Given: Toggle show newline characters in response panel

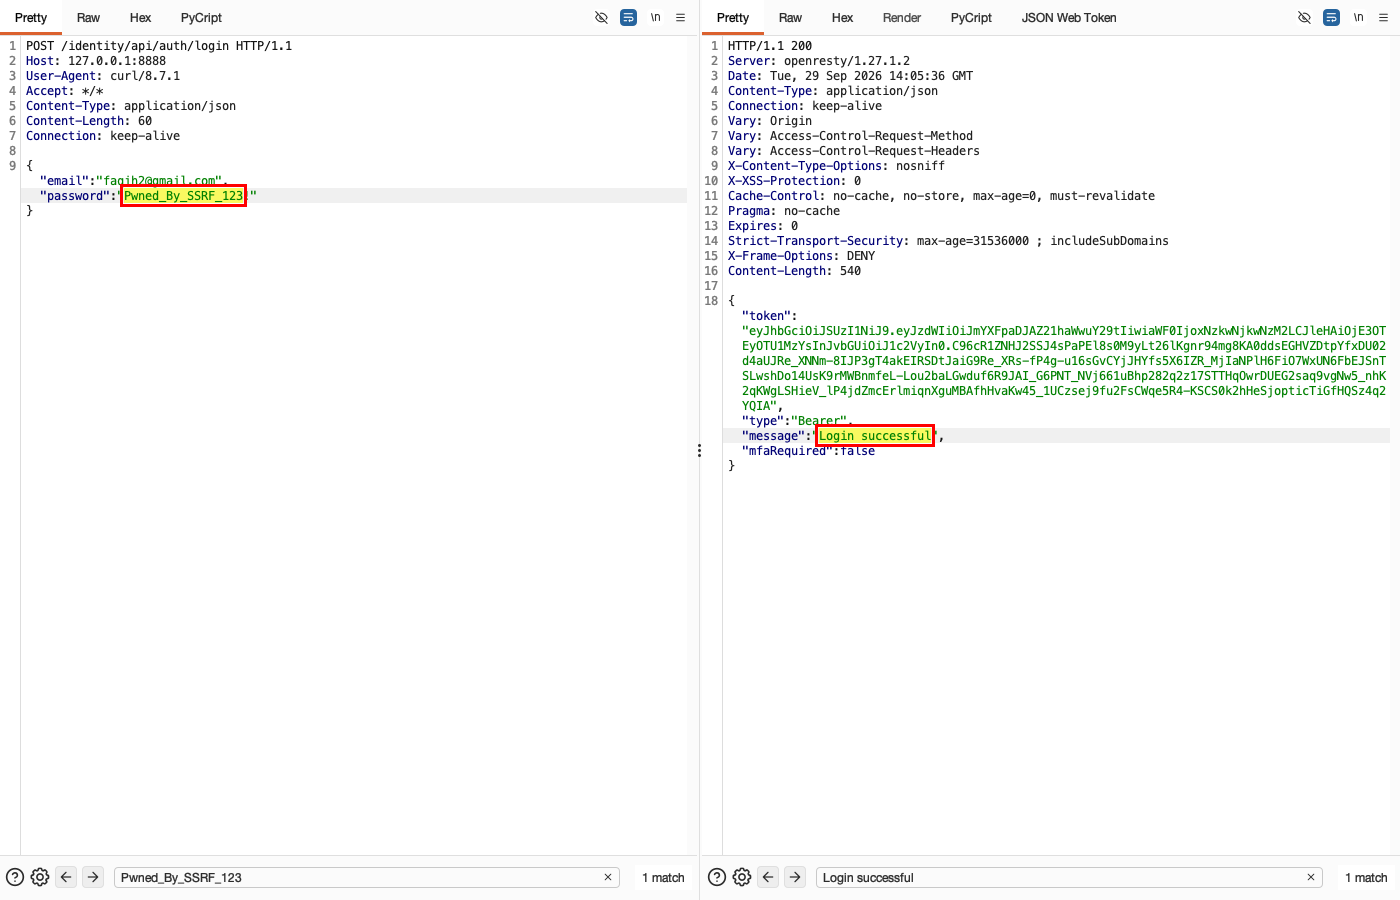Looking at the screenshot, I should click(1358, 17).
